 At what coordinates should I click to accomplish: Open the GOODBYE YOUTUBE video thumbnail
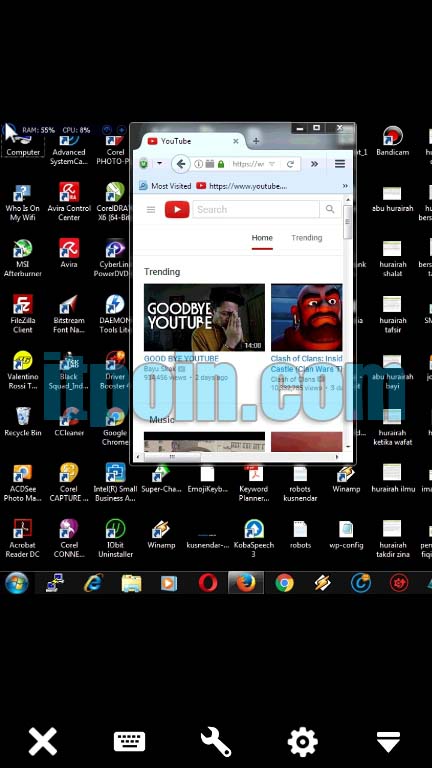204,317
